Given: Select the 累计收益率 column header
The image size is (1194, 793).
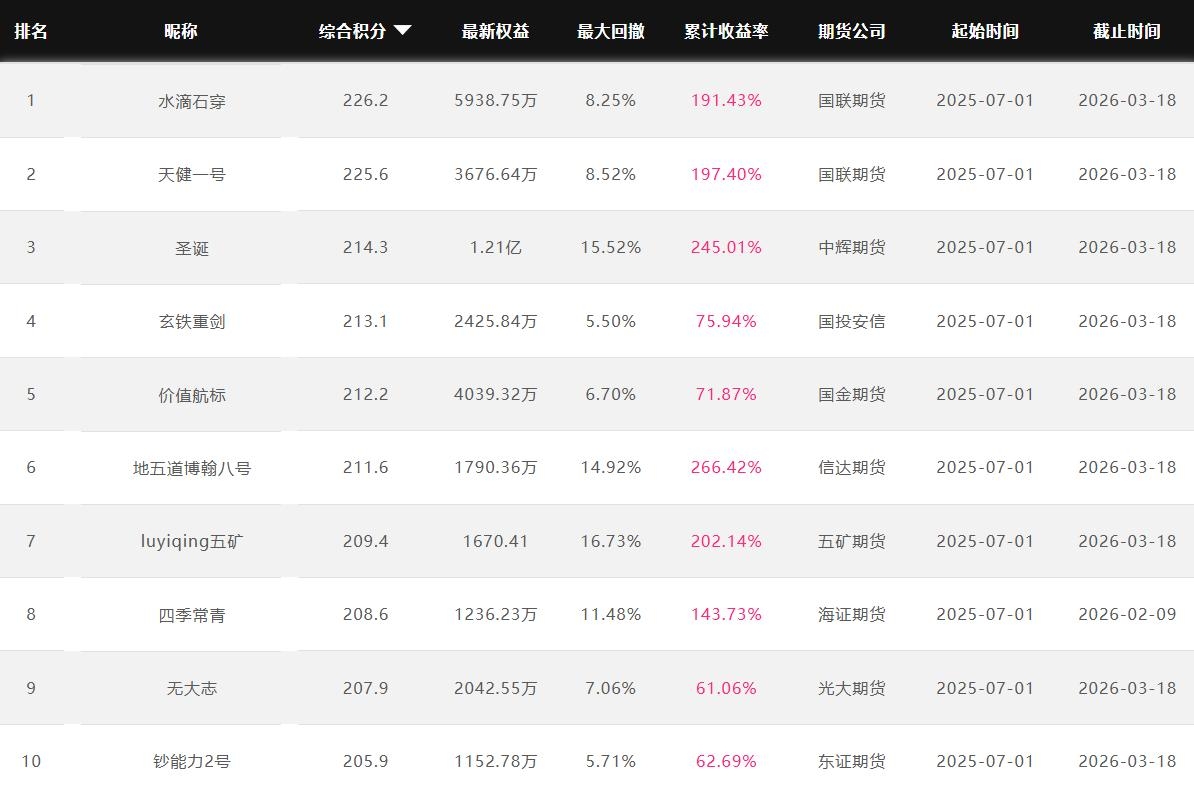Looking at the screenshot, I should [726, 31].
